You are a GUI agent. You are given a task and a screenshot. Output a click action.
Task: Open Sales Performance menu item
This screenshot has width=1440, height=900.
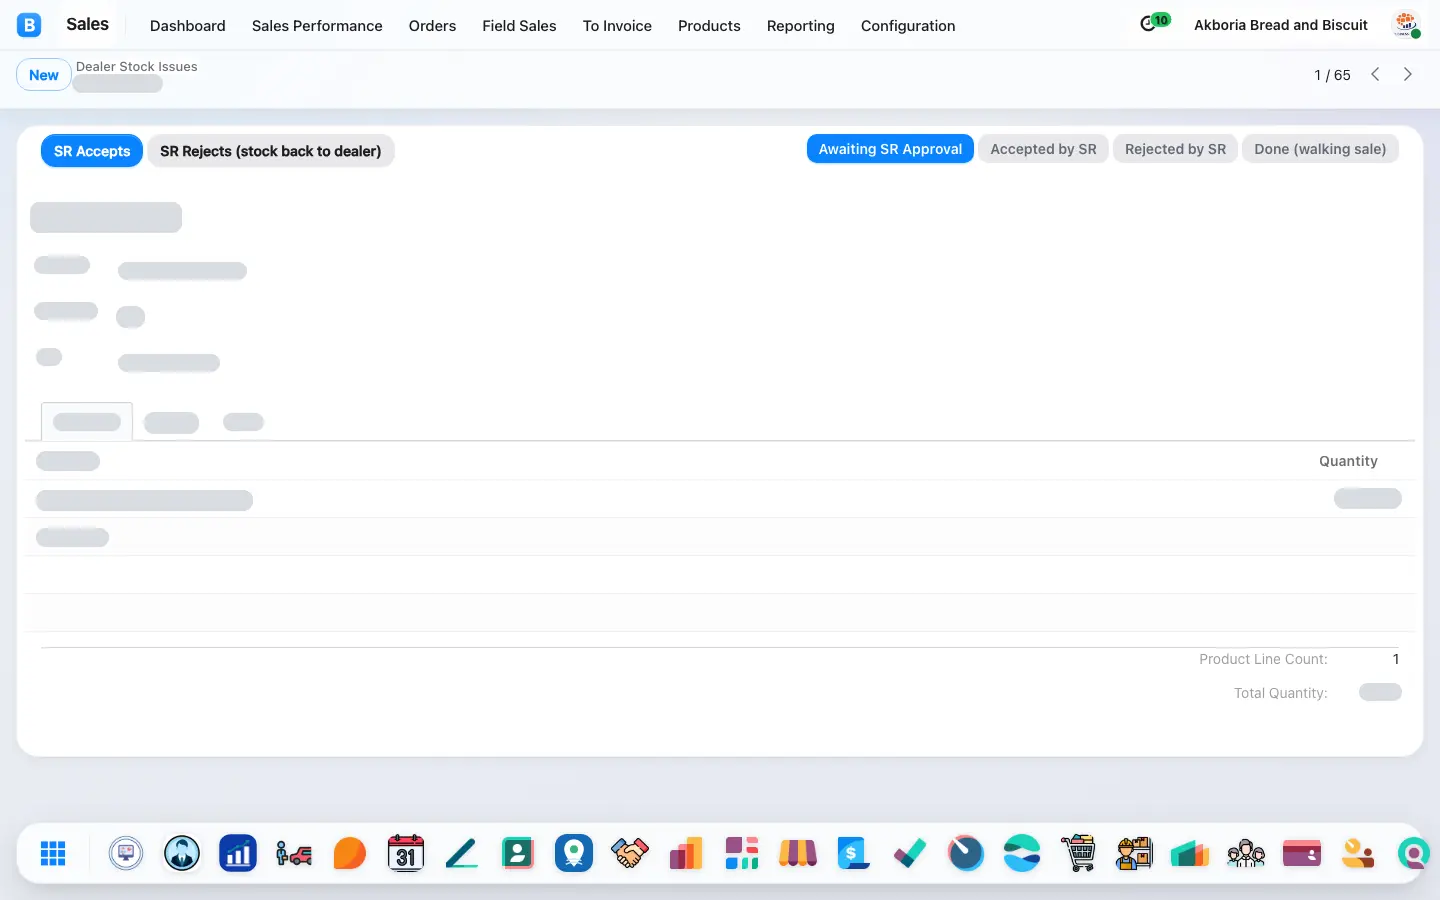click(317, 25)
